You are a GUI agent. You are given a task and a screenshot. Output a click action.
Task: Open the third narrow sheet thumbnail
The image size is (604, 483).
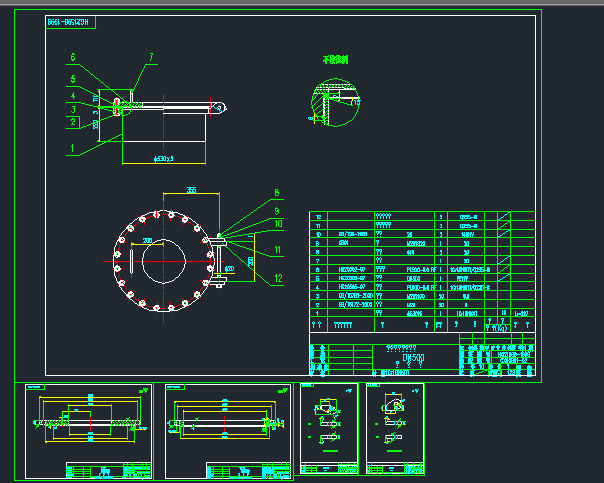click(x=330, y=428)
